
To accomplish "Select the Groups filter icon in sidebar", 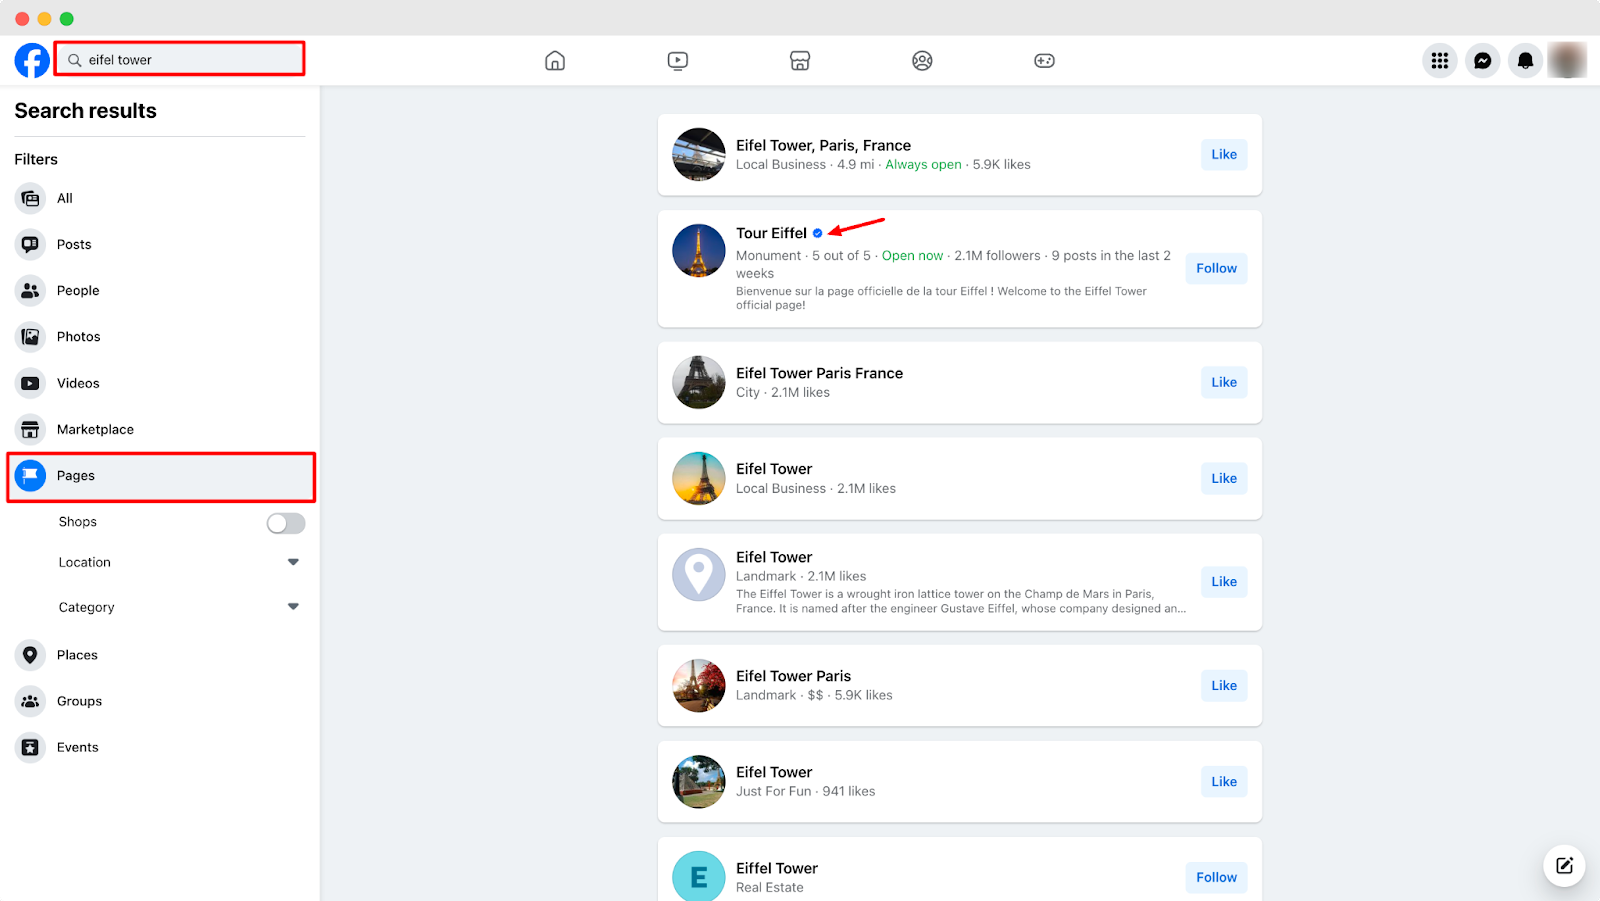I will tap(30, 701).
